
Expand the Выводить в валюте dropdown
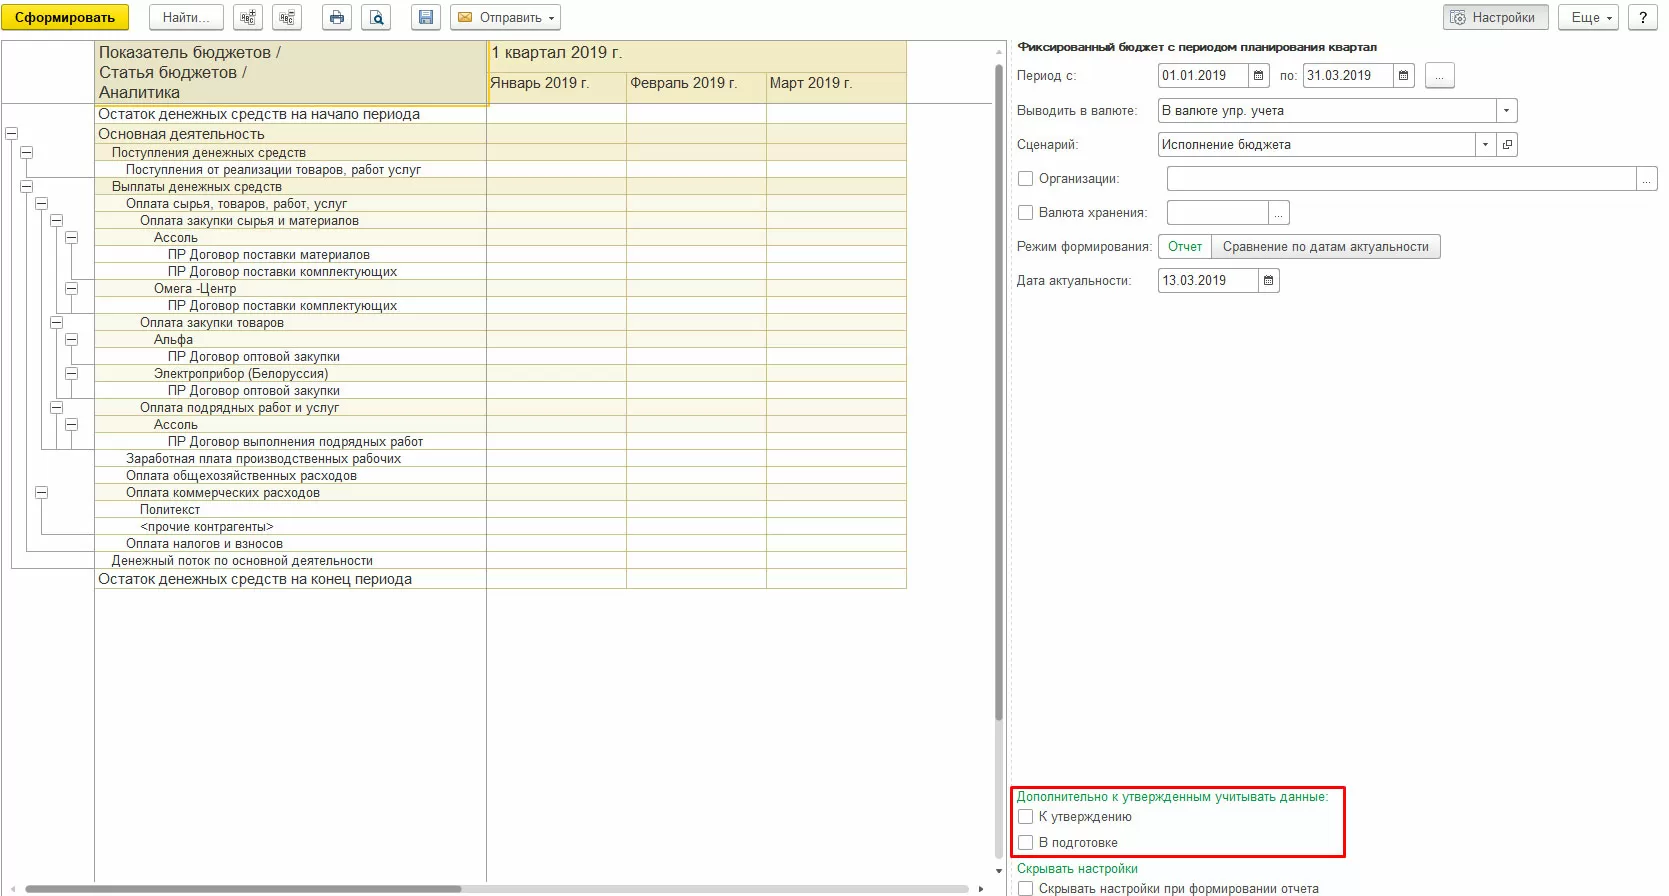(x=1506, y=111)
